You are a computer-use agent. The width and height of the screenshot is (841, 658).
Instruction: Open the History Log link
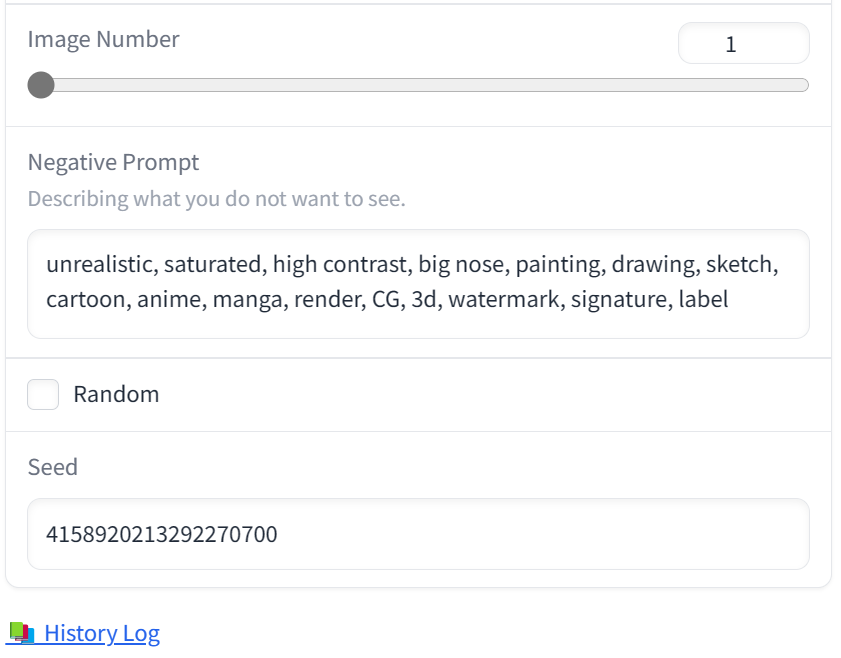tap(102, 633)
